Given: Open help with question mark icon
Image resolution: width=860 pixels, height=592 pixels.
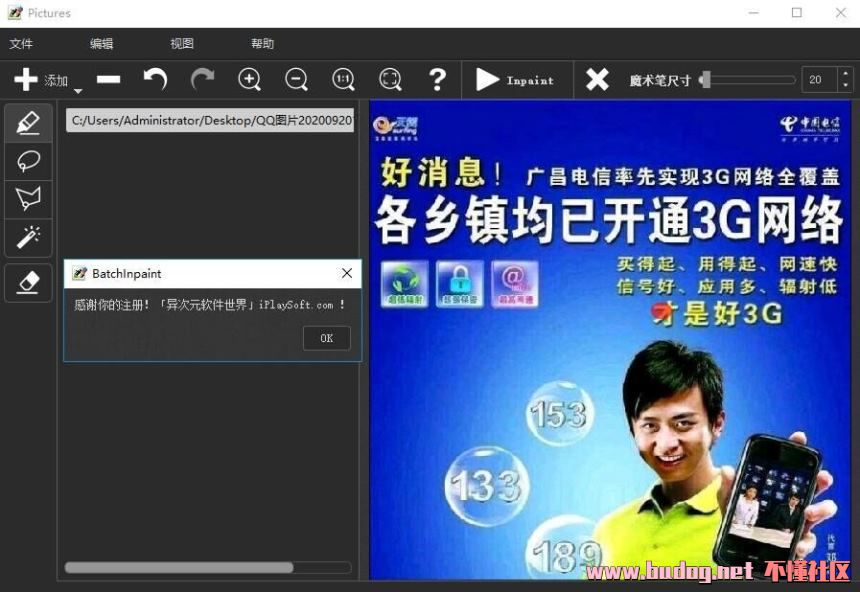Looking at the screenshot, I should click(x=437, y=80).
